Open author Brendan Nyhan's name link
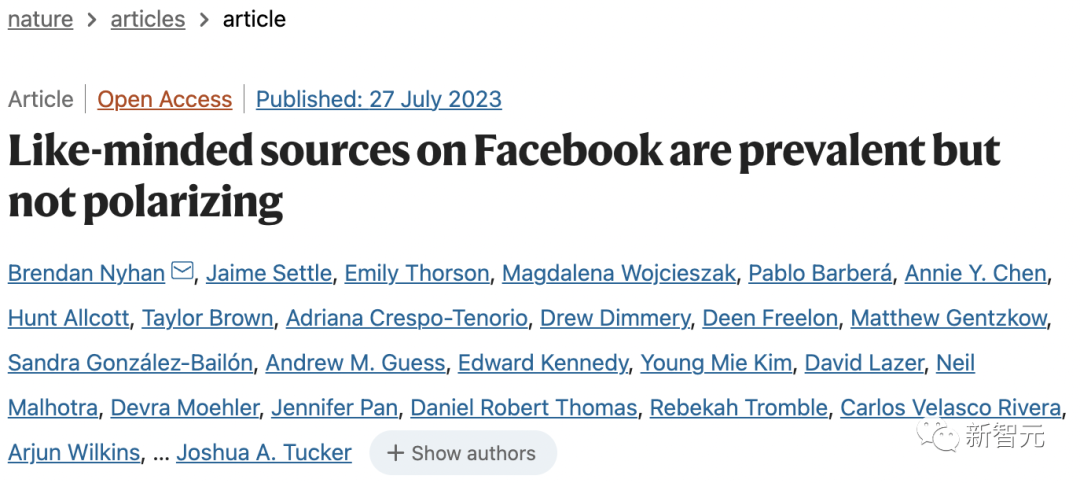 pos(86,274)
